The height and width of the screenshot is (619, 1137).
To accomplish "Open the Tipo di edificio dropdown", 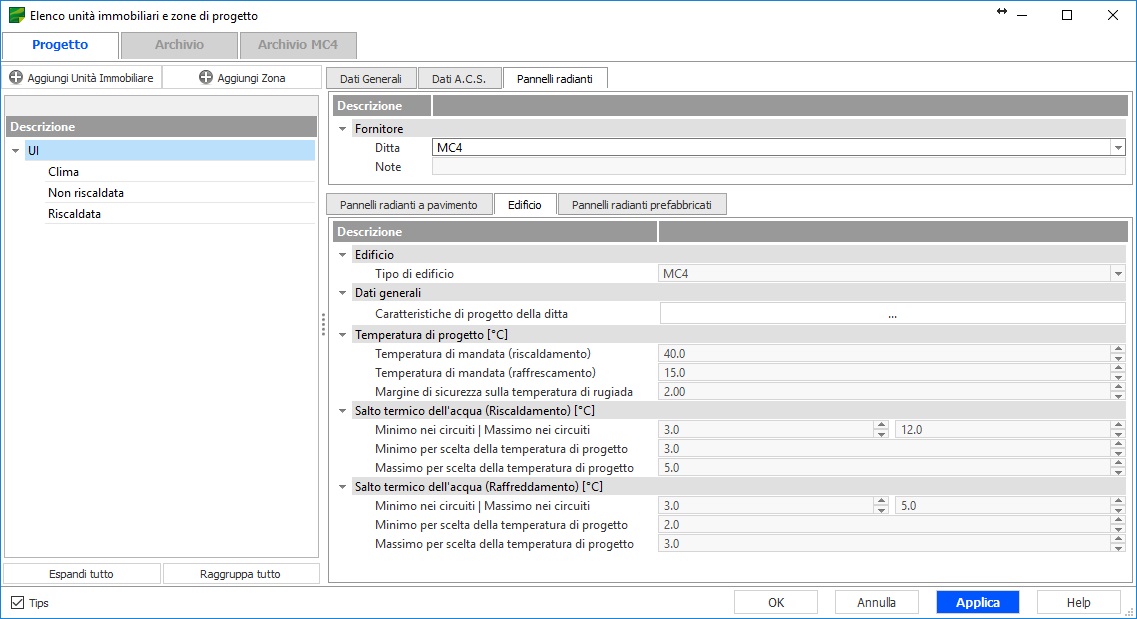I will (1118, 274).
